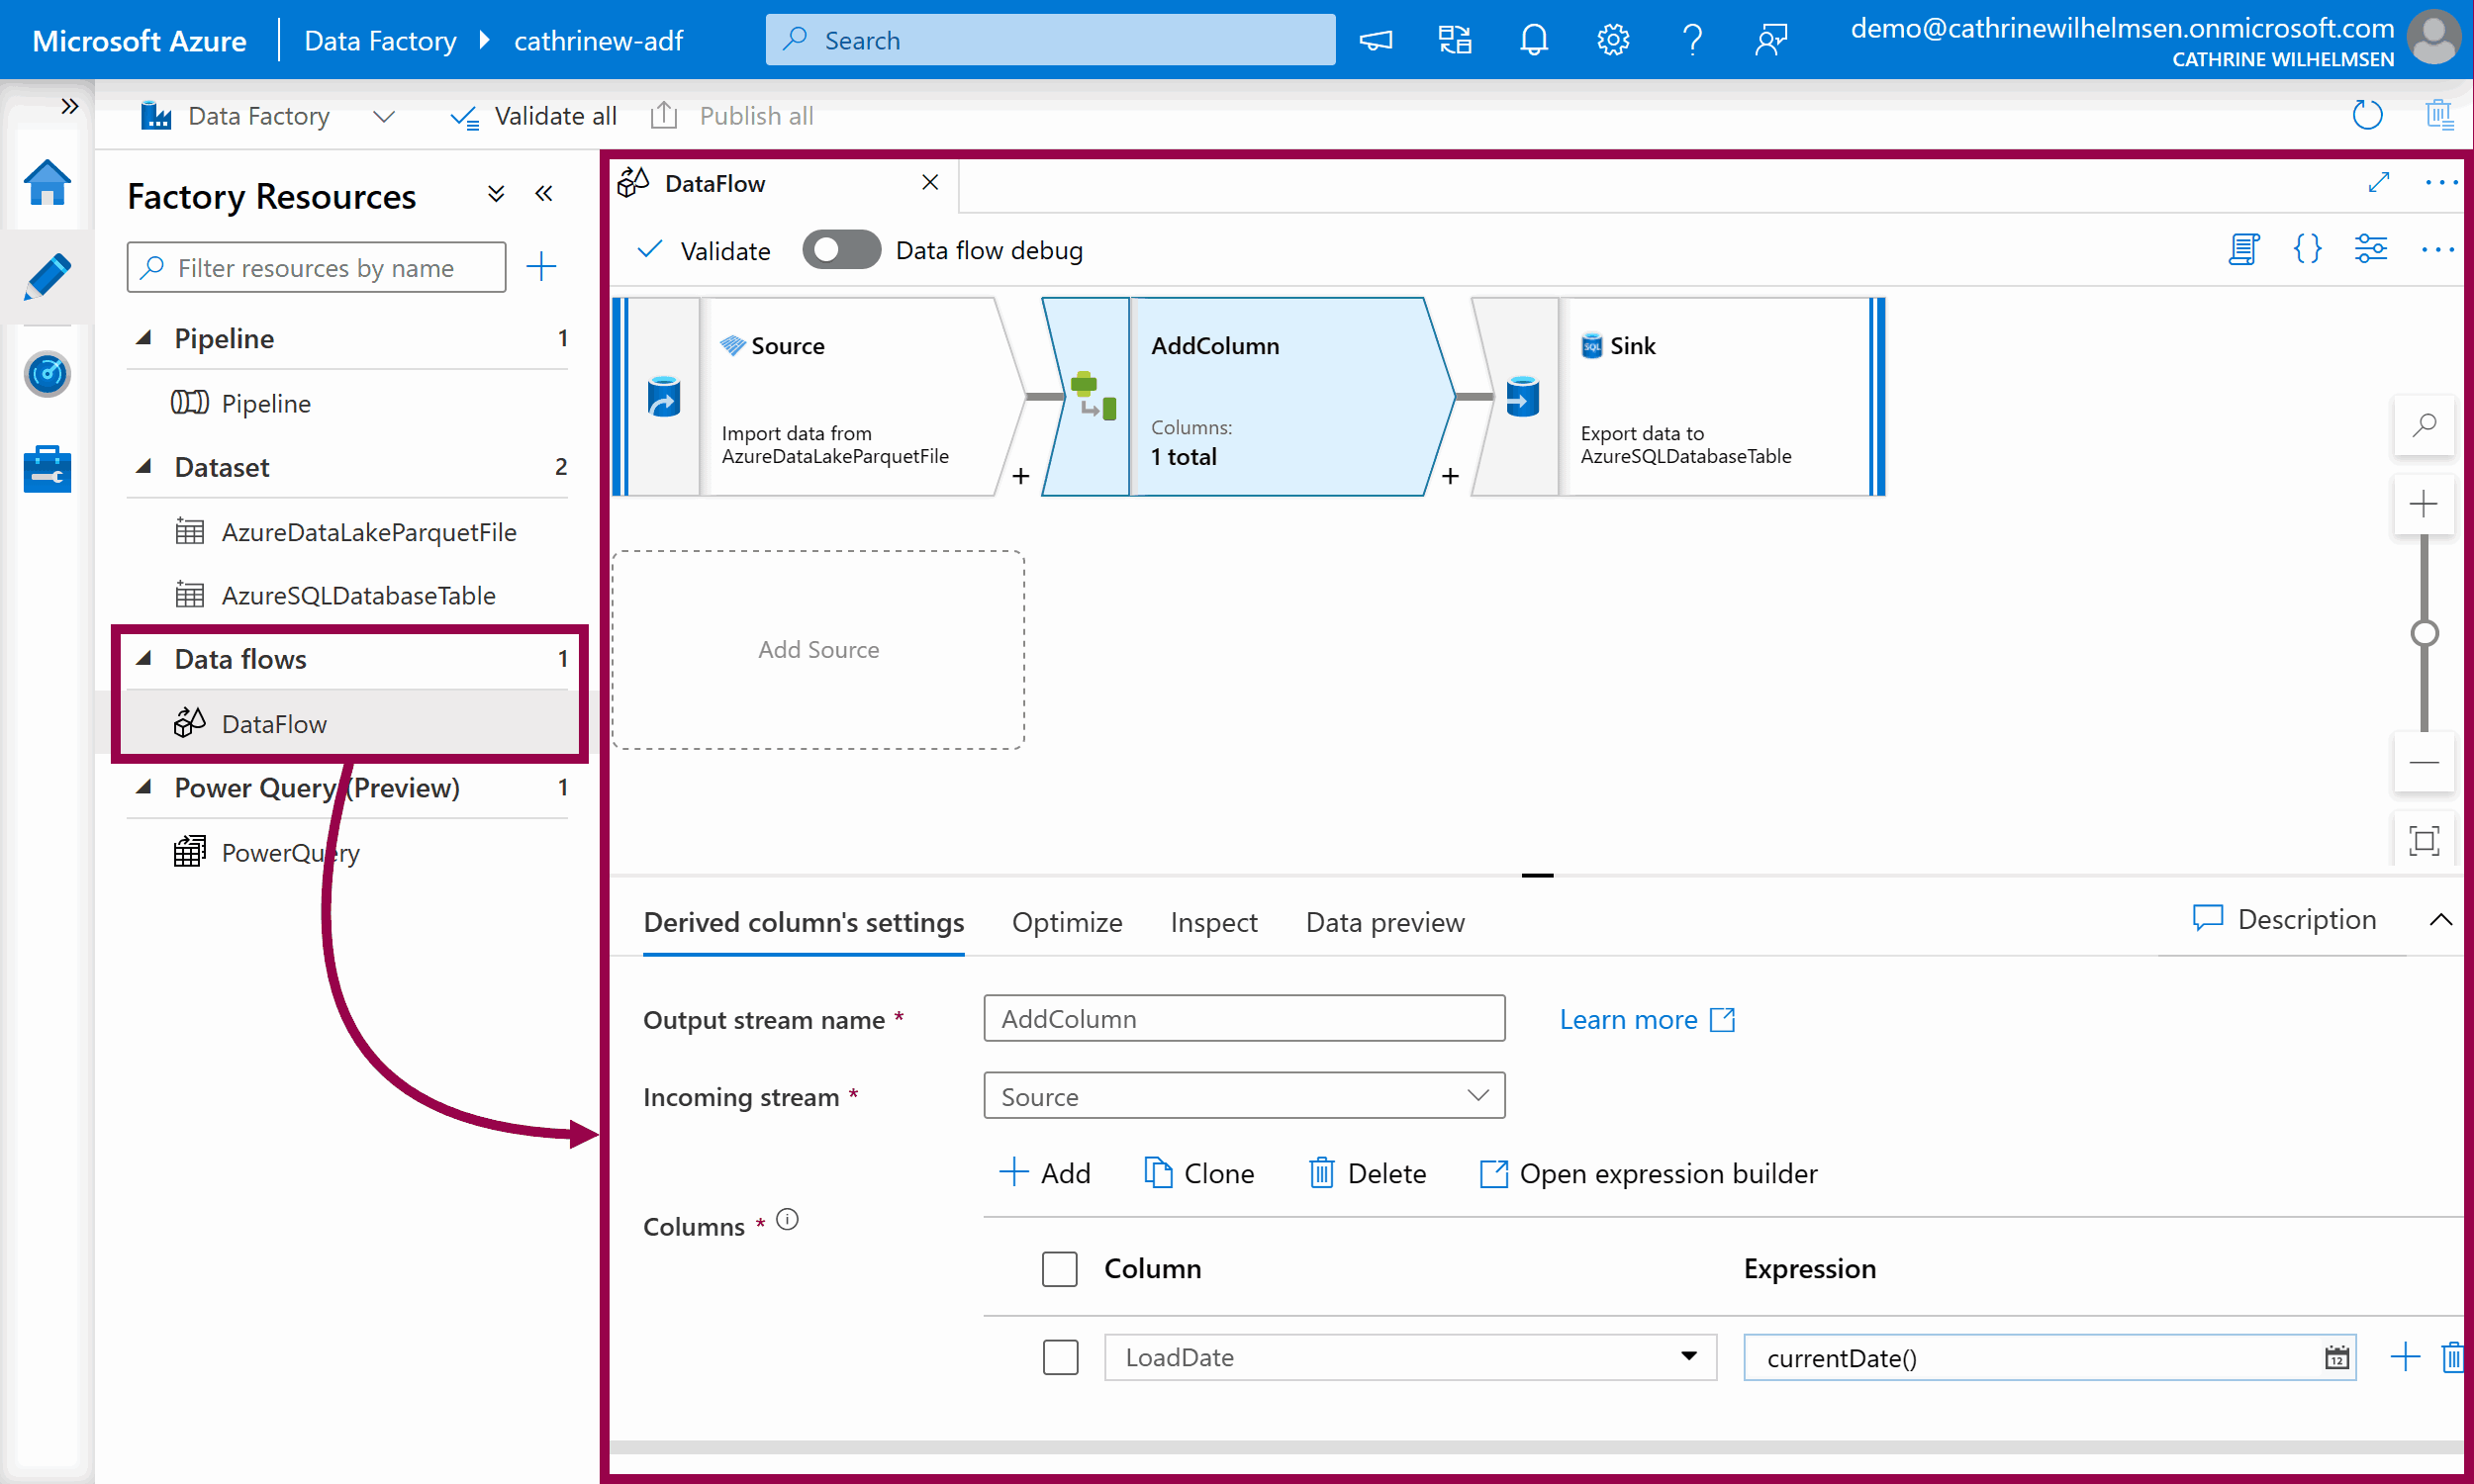This screenshot has height=1484, width=2474.
Task: Open the LoadDate column dropdown arrow
Action: pyautogui.click(x=1688, y=1357)
